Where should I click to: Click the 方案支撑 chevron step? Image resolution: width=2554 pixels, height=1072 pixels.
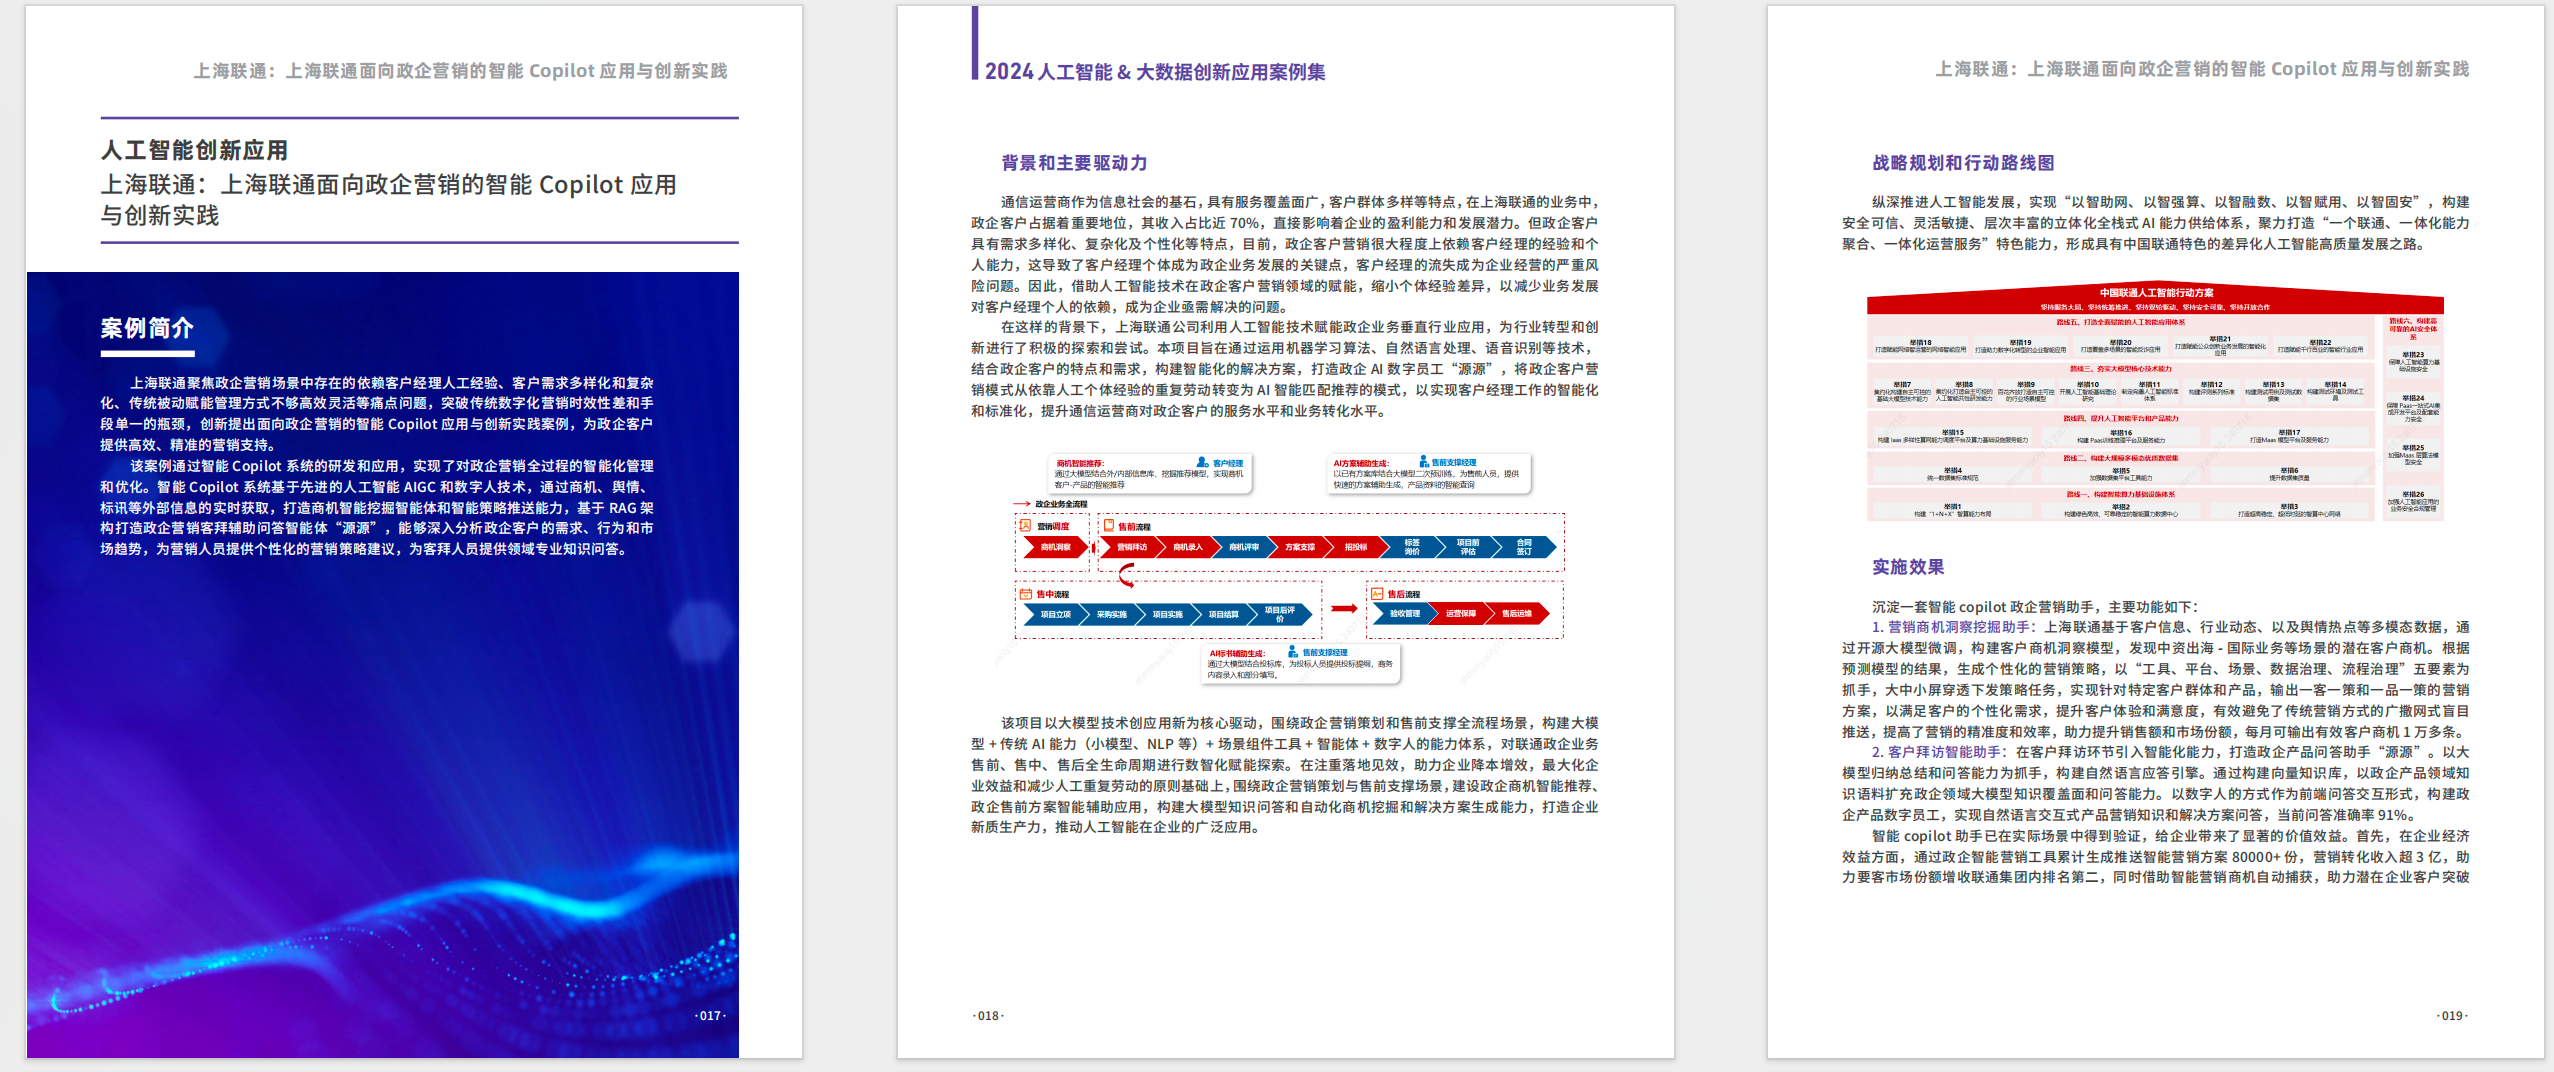(1300, 547)
